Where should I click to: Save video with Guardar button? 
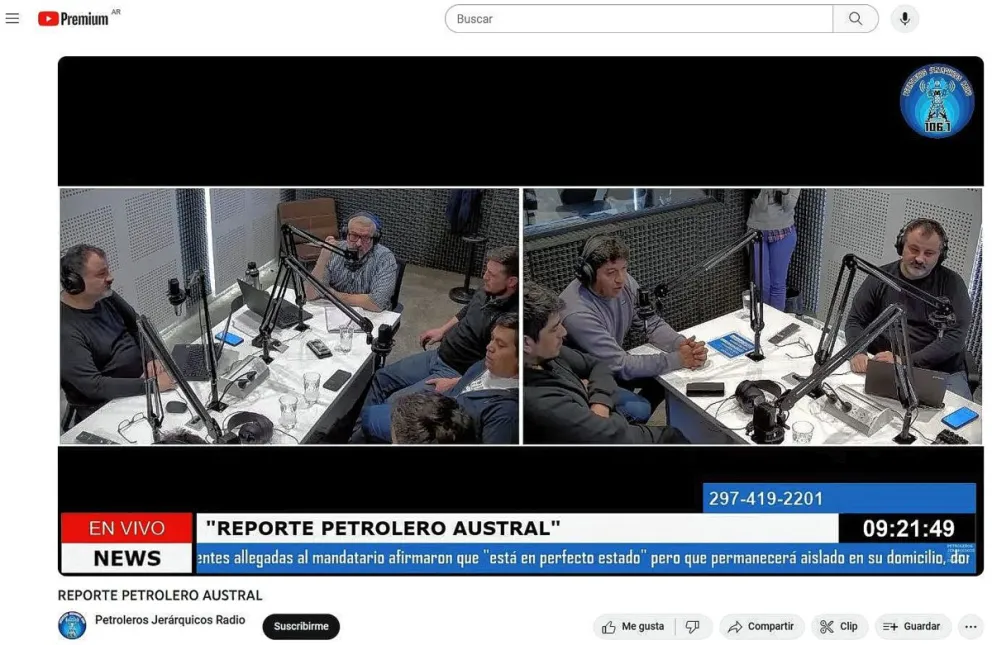912,626
